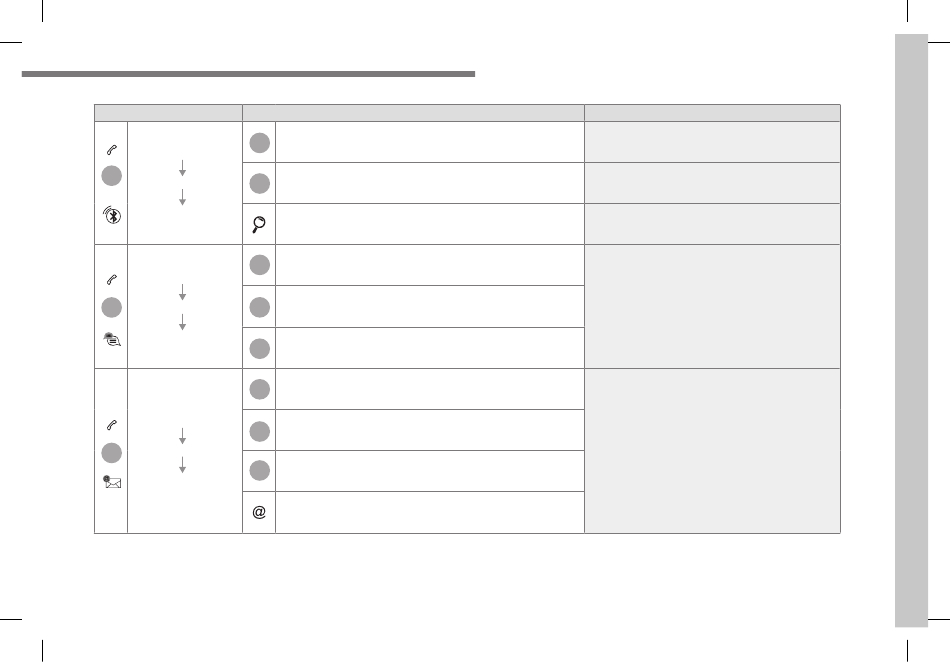This screenshot has height=662, width=950.
Task: Click the phone handset above the envelope icon
Action: tap(111, 425)
